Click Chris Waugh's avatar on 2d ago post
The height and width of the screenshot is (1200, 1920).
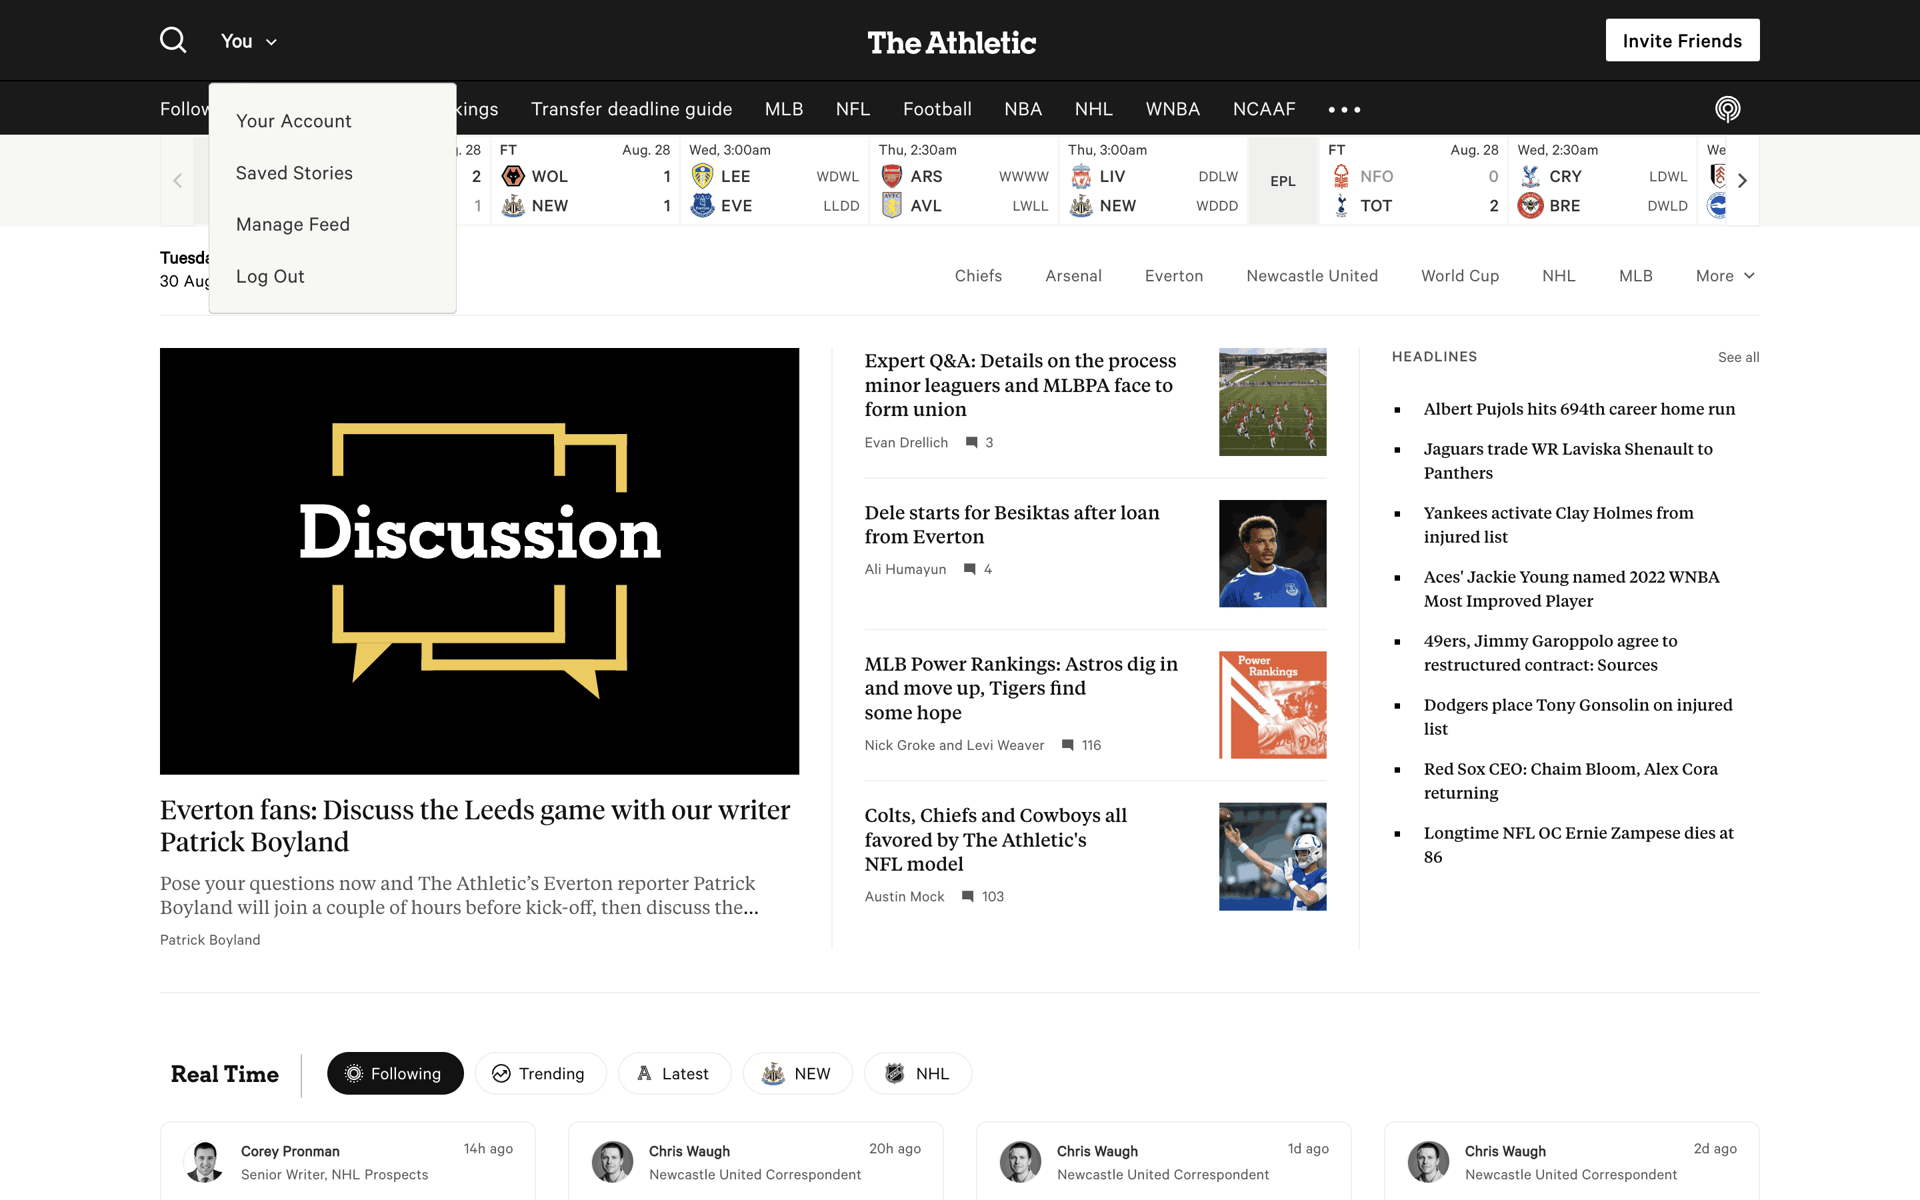tap(1428, 1162)
